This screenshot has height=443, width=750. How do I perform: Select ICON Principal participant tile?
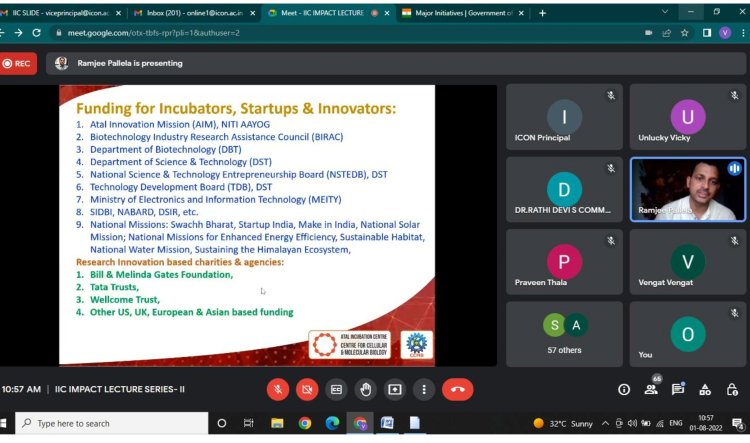(564, 117)
